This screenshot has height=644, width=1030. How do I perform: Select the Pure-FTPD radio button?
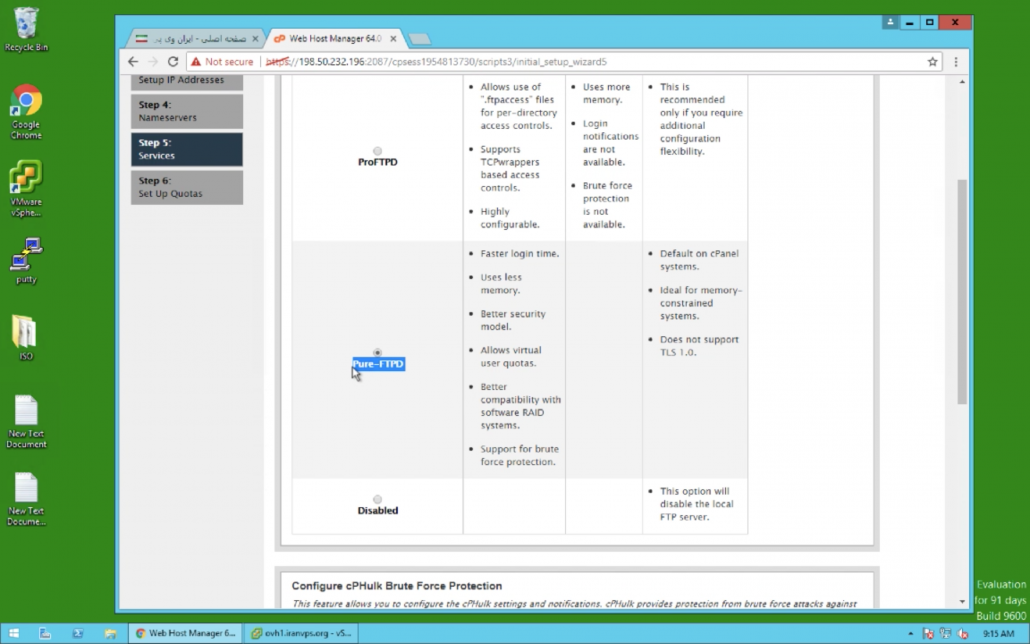(x=377, y=353)
